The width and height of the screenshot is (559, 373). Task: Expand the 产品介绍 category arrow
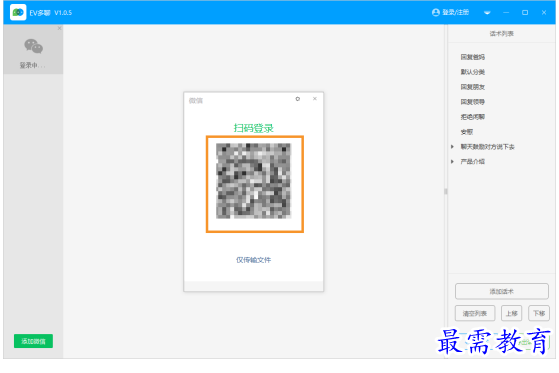tap(452, 162)
